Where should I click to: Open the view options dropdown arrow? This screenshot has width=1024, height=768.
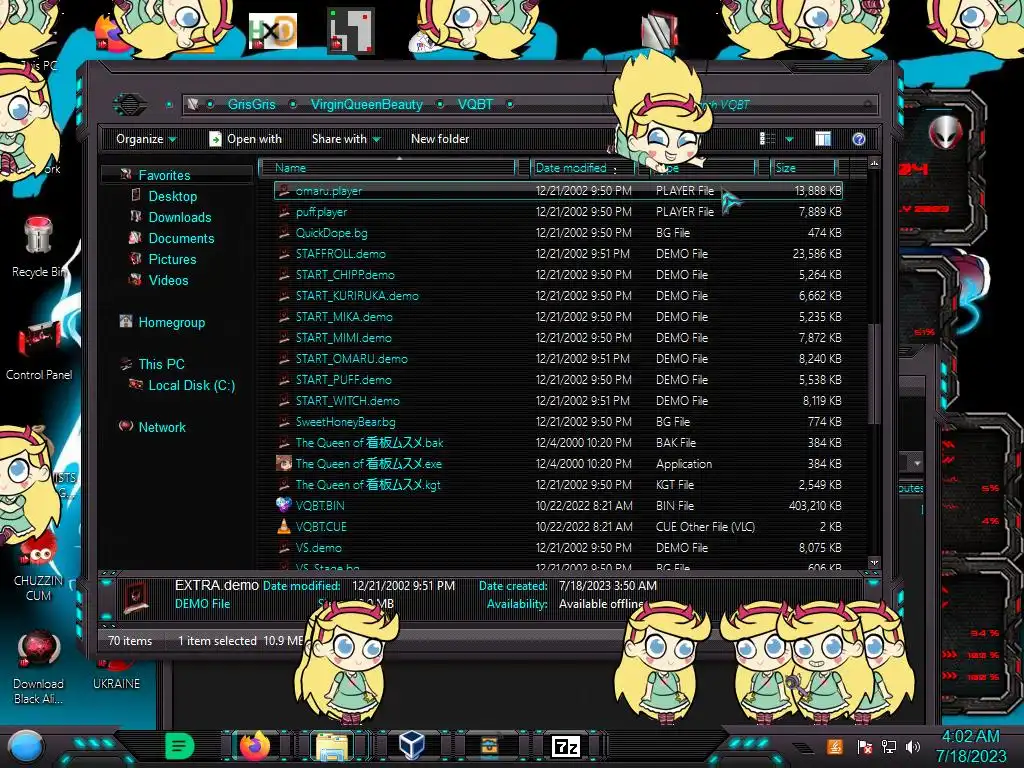coord(790,139)
